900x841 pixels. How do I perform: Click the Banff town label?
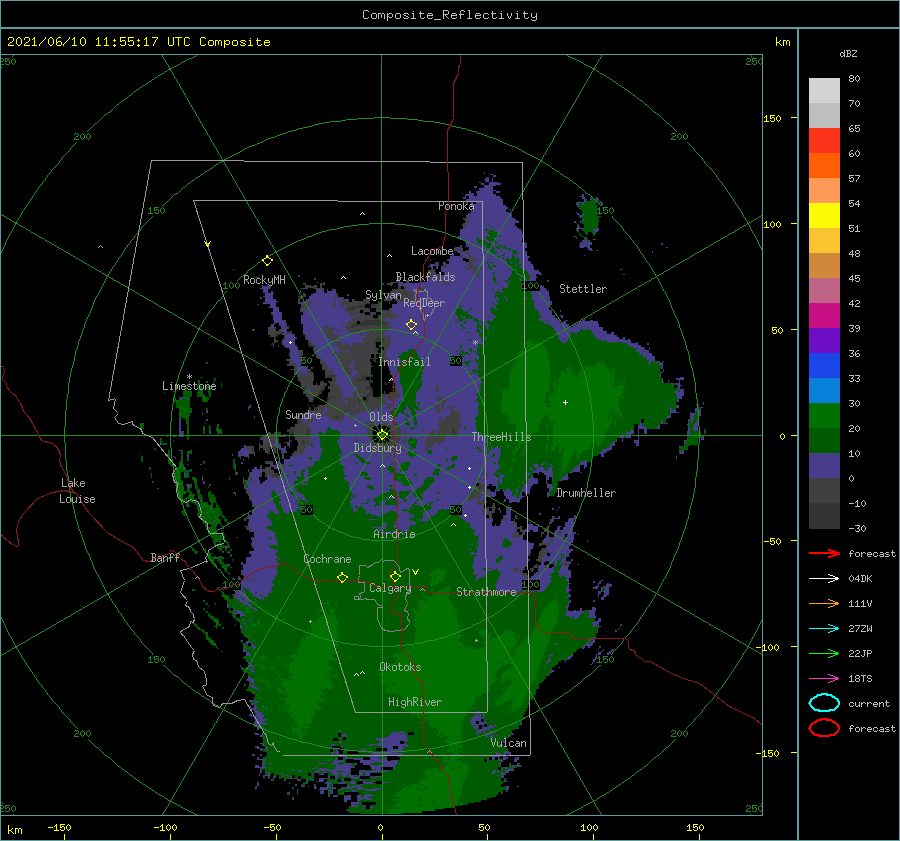[165, 558]
